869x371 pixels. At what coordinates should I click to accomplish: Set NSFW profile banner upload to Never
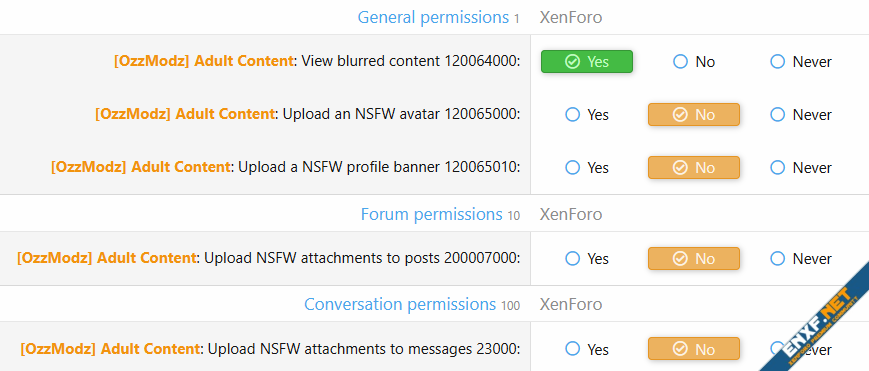(801, 167)
